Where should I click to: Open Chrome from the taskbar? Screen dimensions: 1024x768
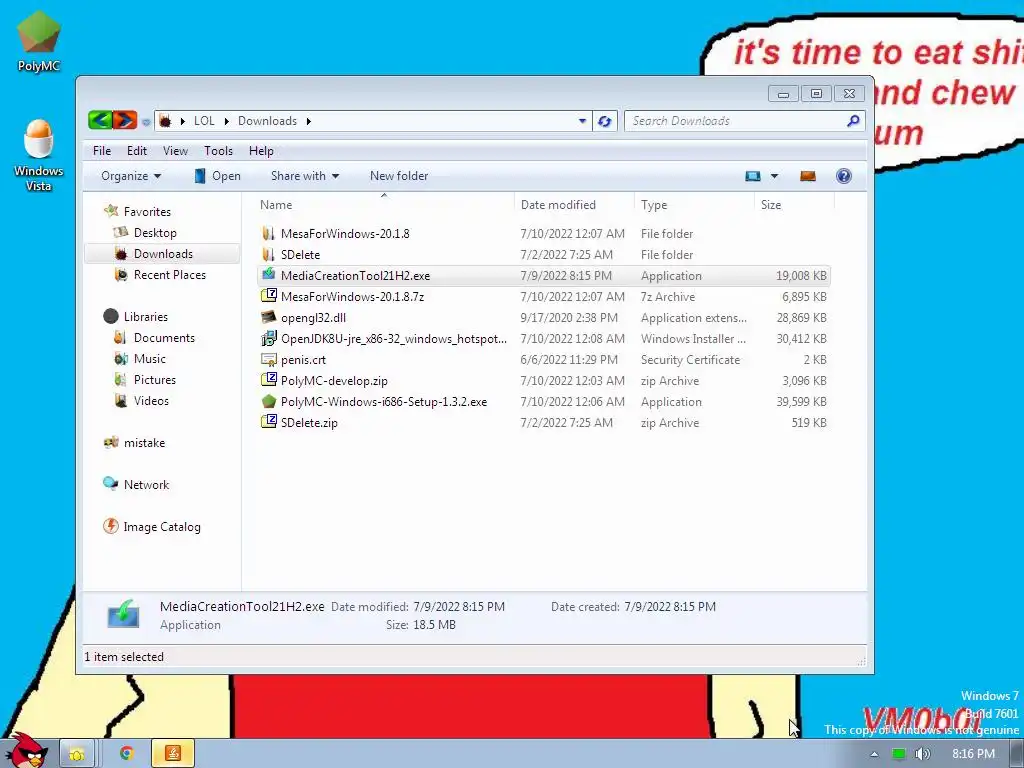pyautogui.click(x=127, y=754)
